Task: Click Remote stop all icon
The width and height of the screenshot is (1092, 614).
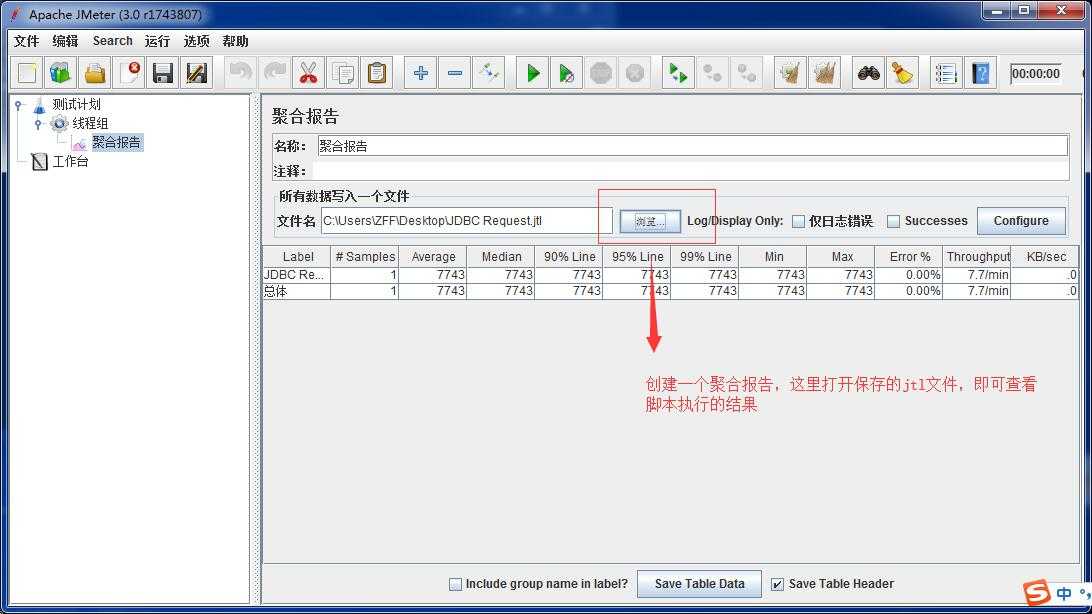Action: (712, 72)
